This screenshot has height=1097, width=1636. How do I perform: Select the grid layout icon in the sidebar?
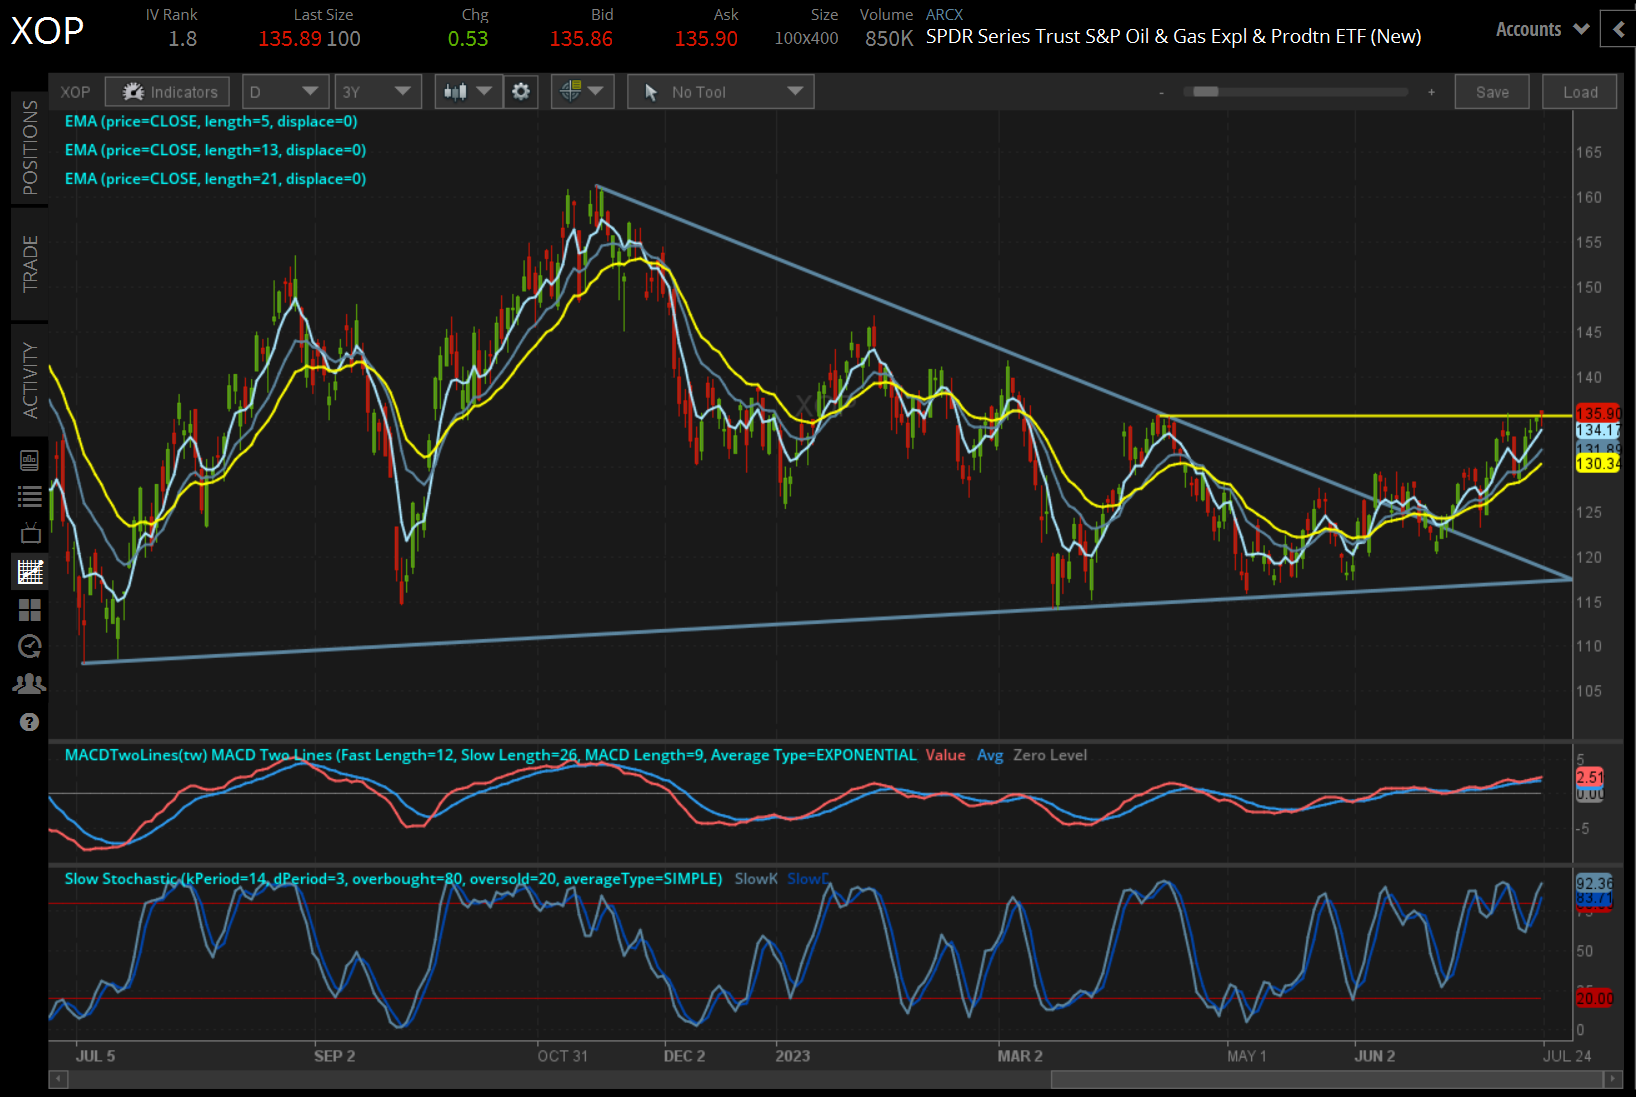(30, 610)
